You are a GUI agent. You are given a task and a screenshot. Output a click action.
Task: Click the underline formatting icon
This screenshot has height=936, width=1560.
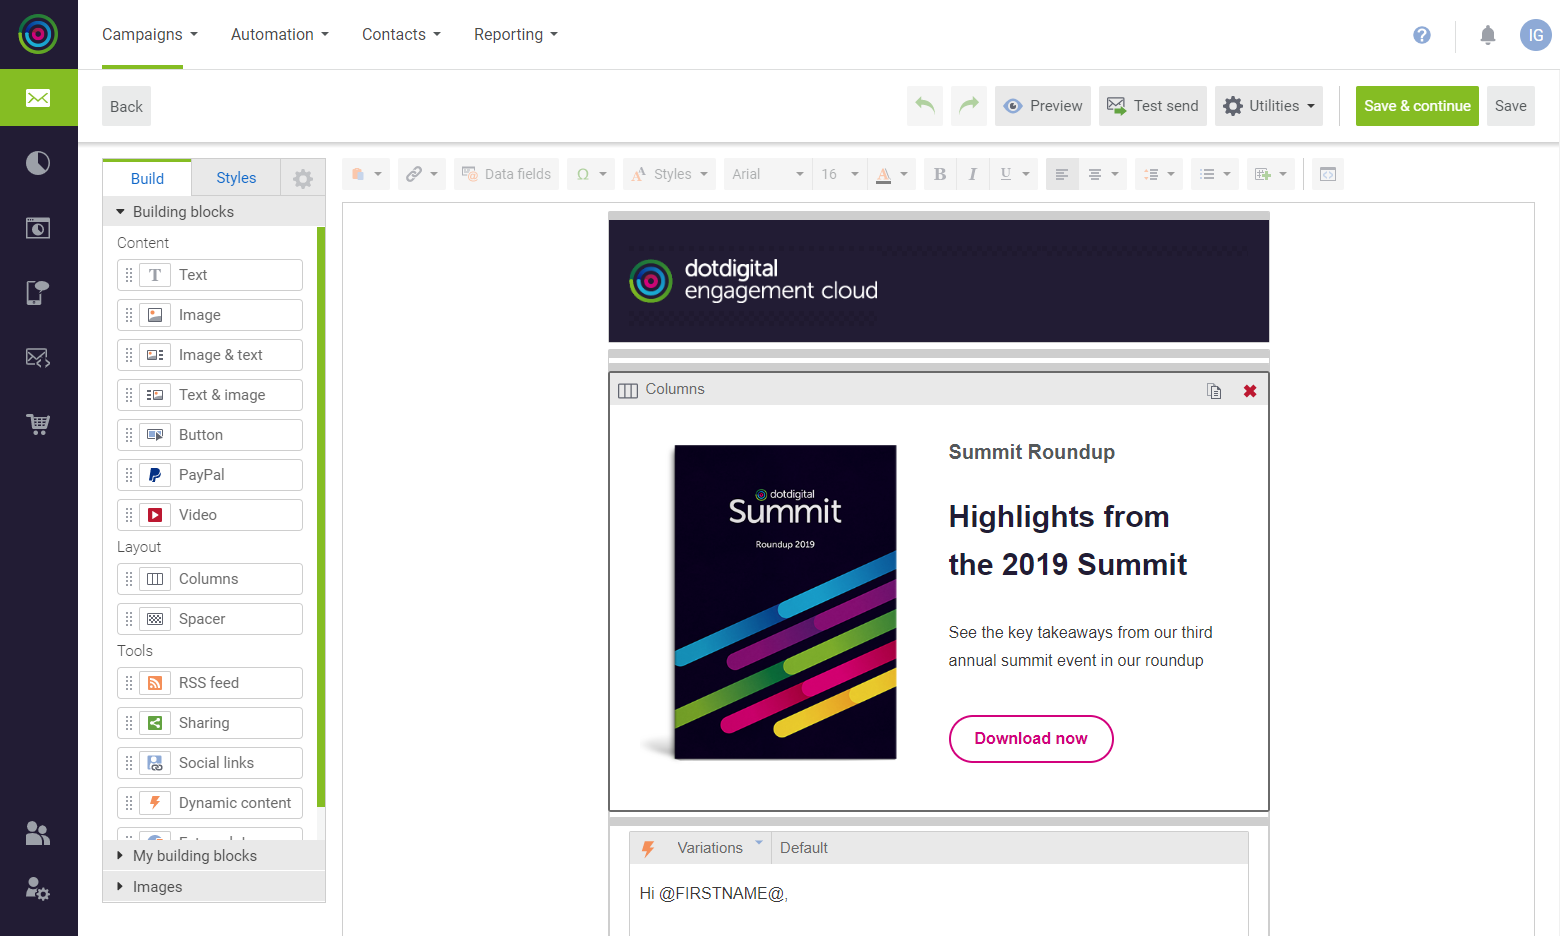(1008, 173)
